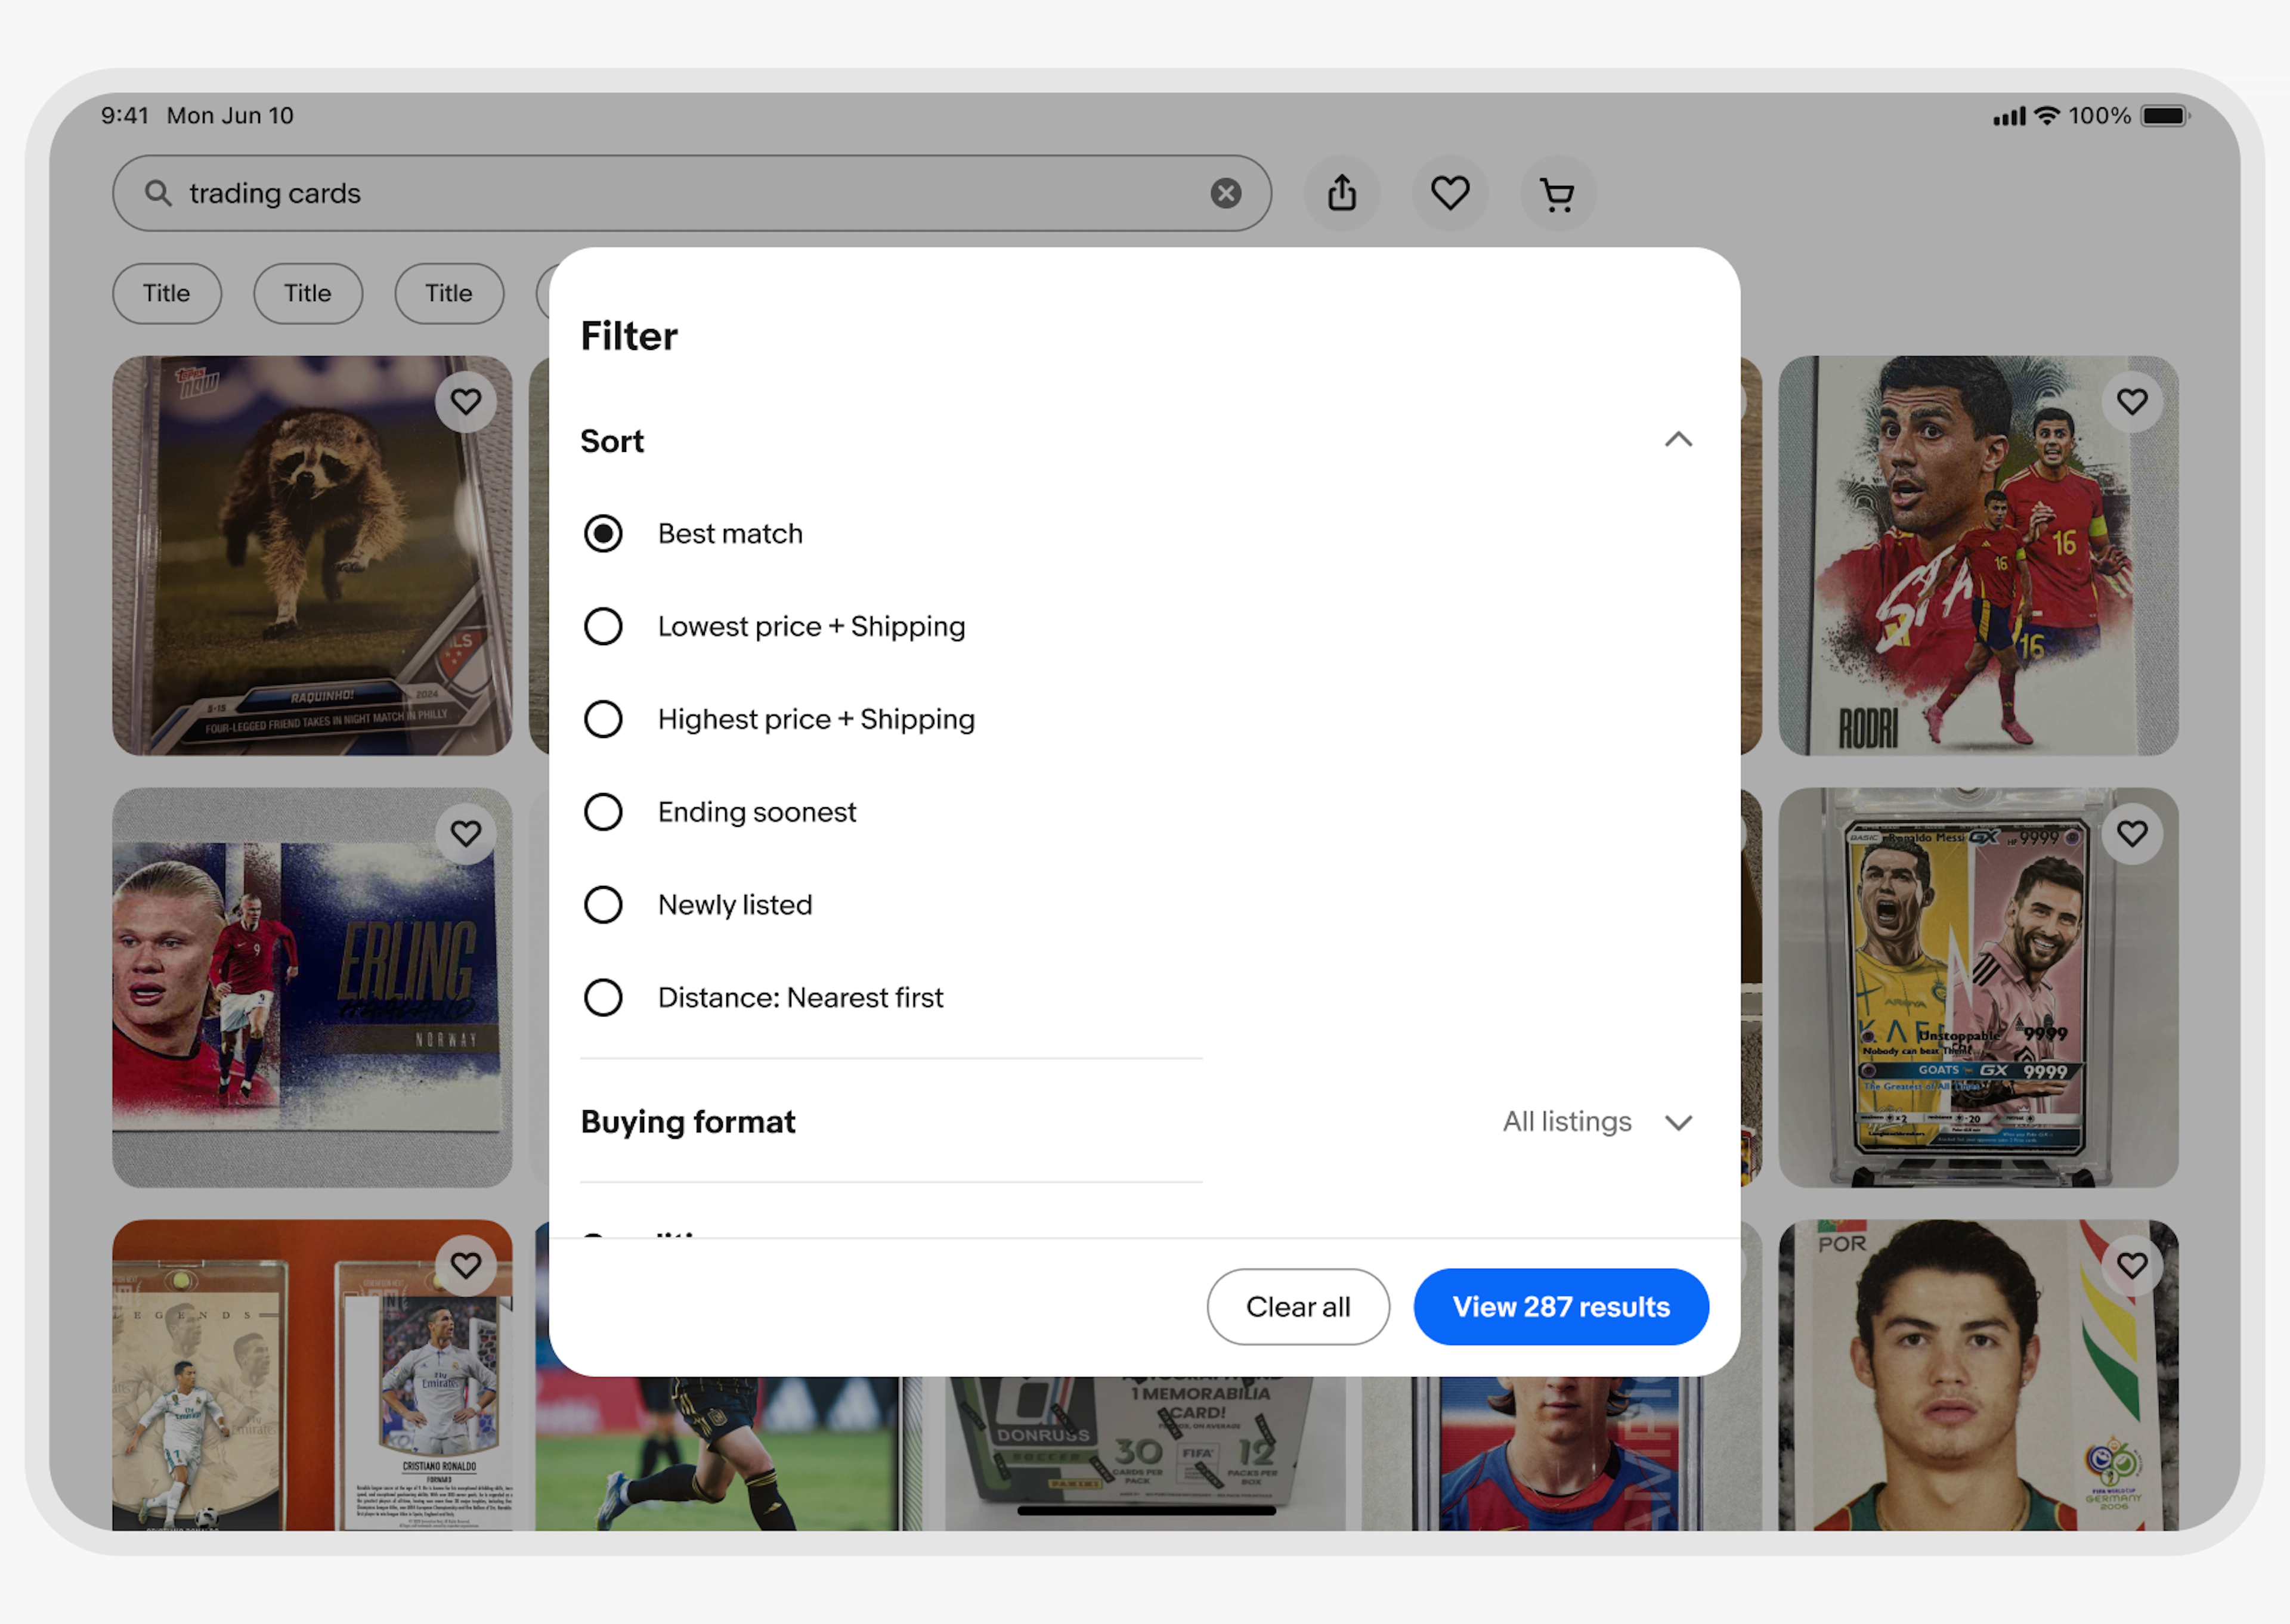This screenshot has height=1624, width=2290.
Task: Favorite the Rodri Spain card
Action: tap(2132, 402)
